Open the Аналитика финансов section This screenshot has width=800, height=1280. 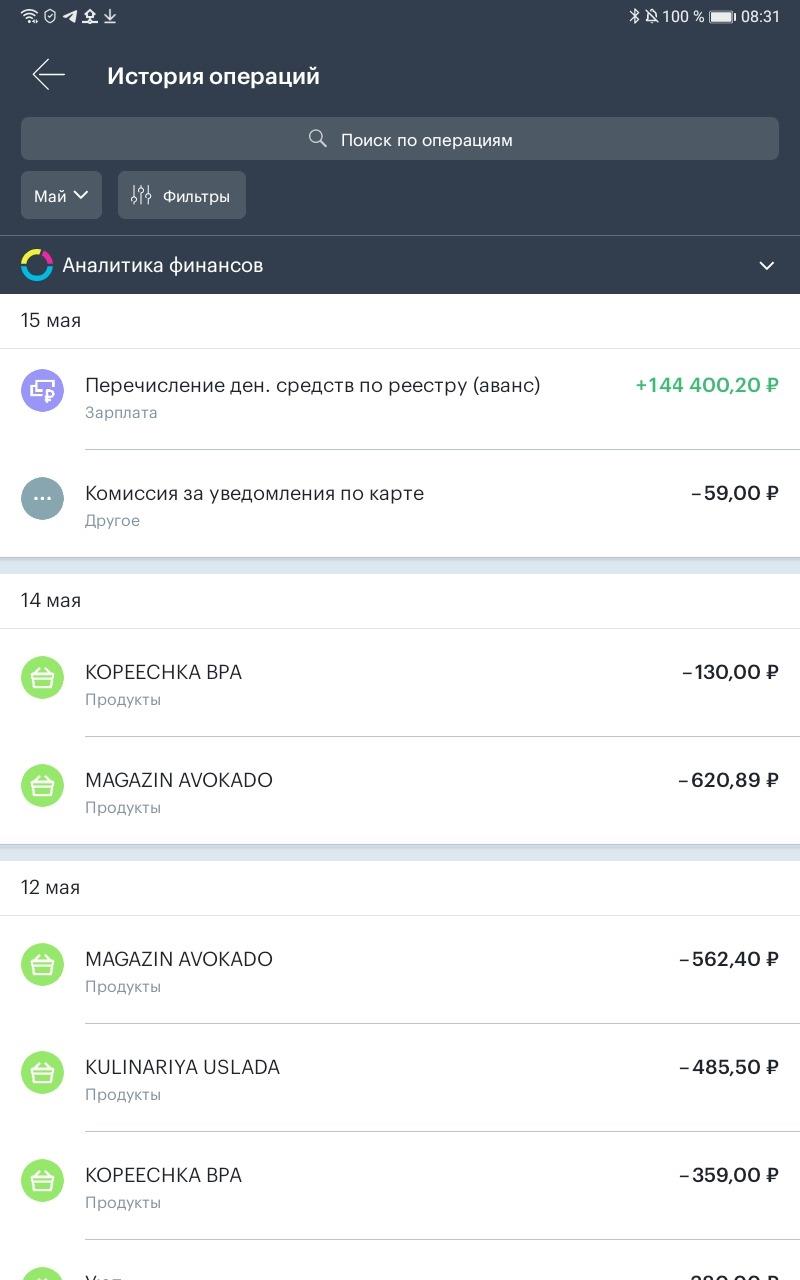163,265
